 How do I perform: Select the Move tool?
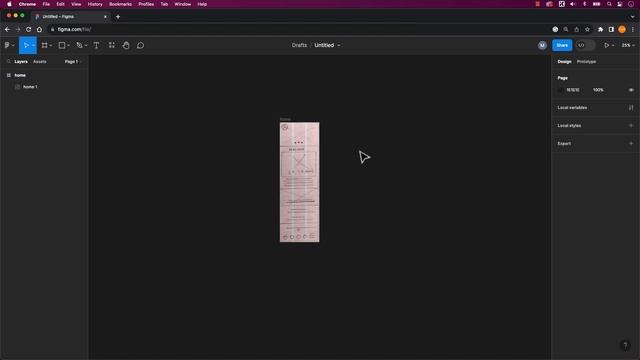[x=26, y=45]
